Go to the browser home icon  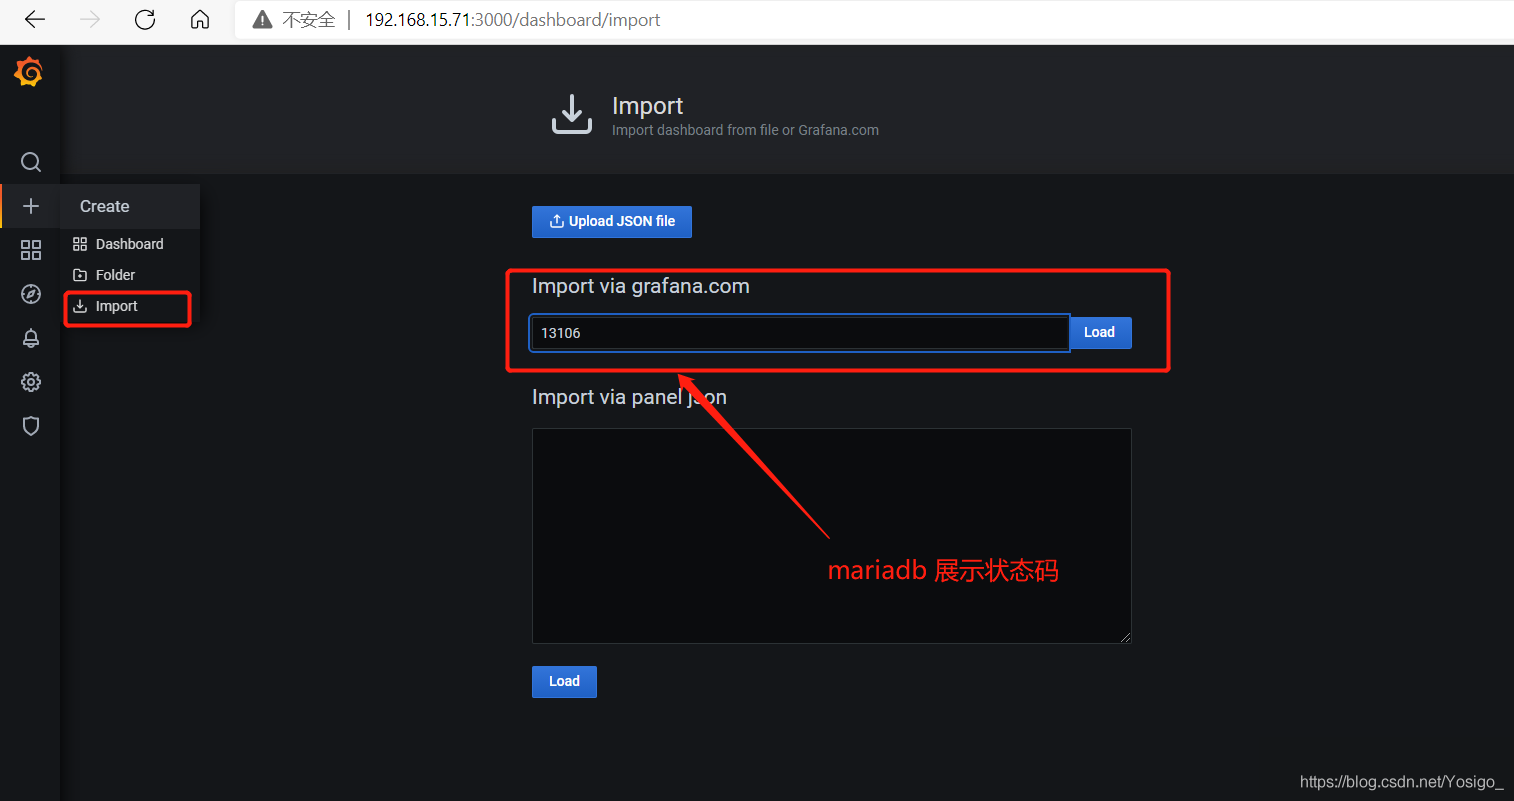[200, 19]
